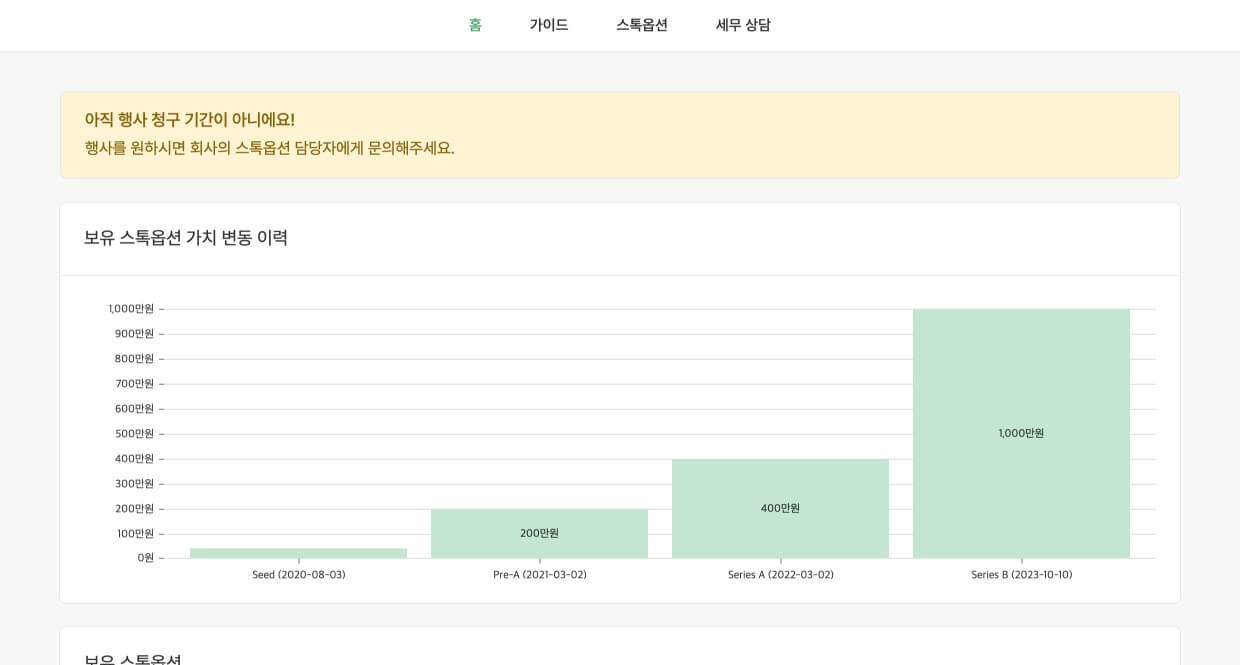Click the warning heading 아직 행사 청구 기간이 아니에요!
1240x665 pixels.
(190, 120)
